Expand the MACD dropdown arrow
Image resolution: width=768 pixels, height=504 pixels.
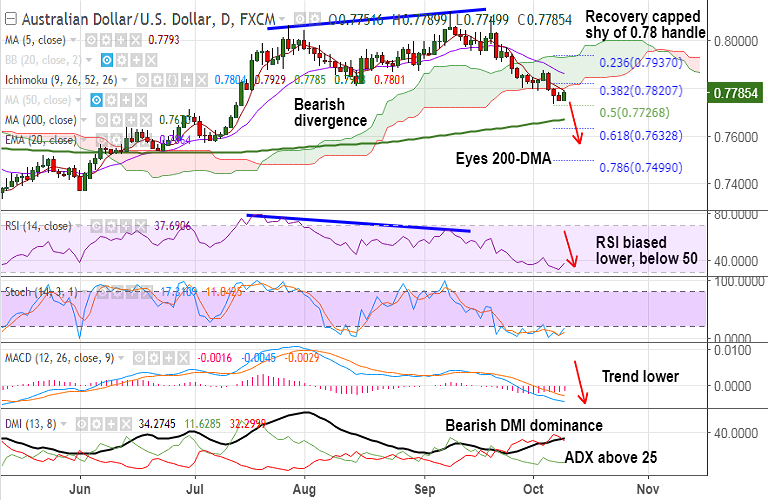pos(121,359)
